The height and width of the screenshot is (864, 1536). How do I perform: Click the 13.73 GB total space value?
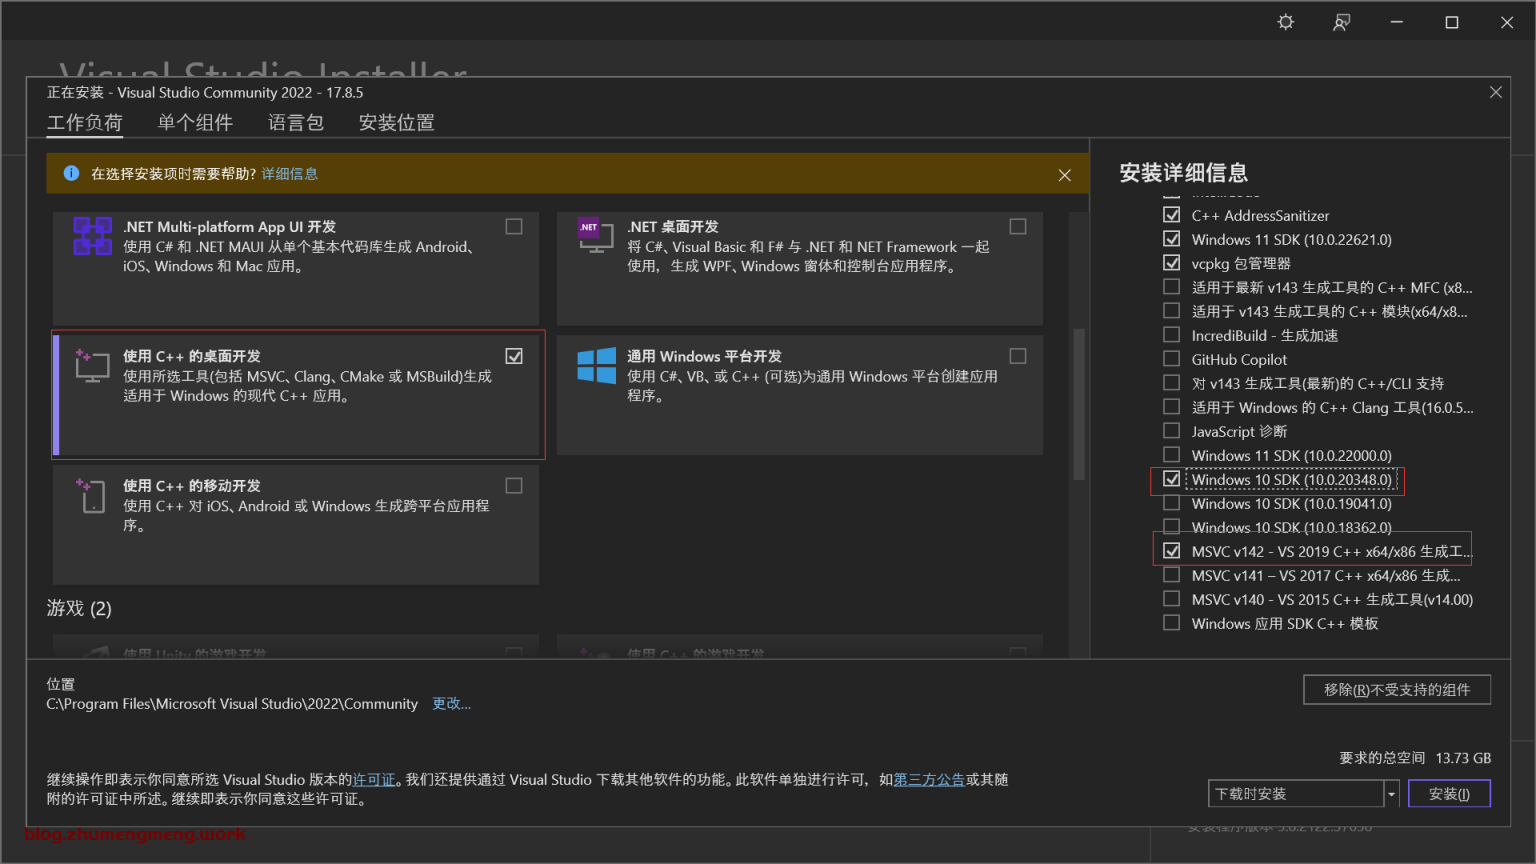(1463, 758)
